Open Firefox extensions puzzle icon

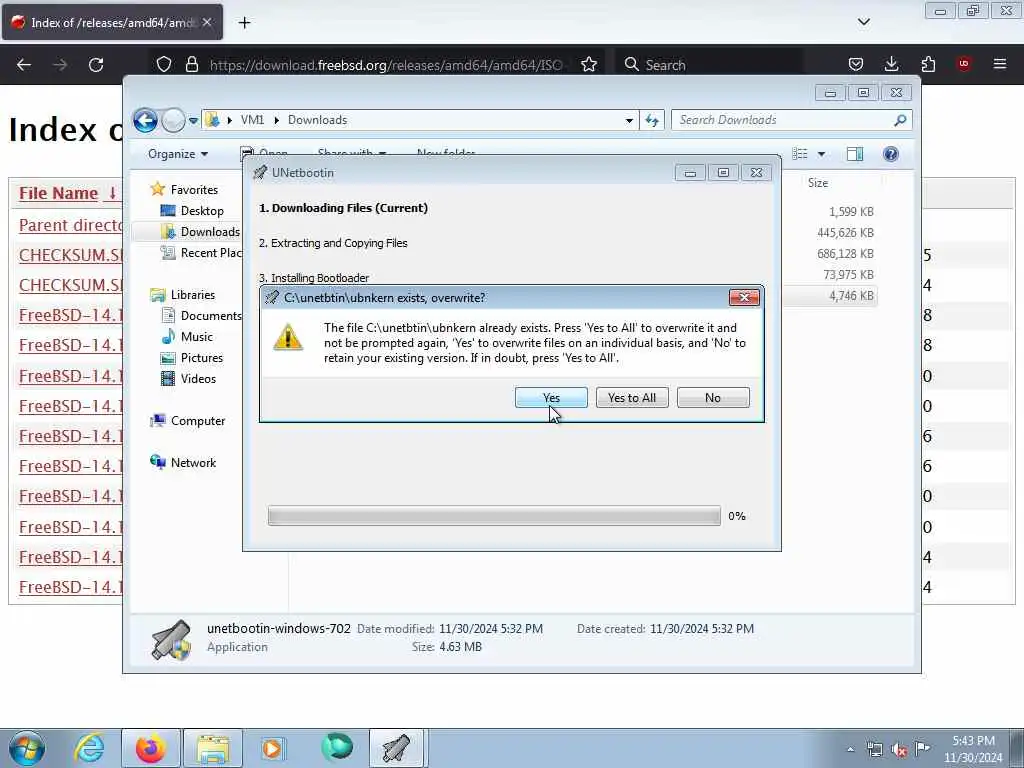928,65
